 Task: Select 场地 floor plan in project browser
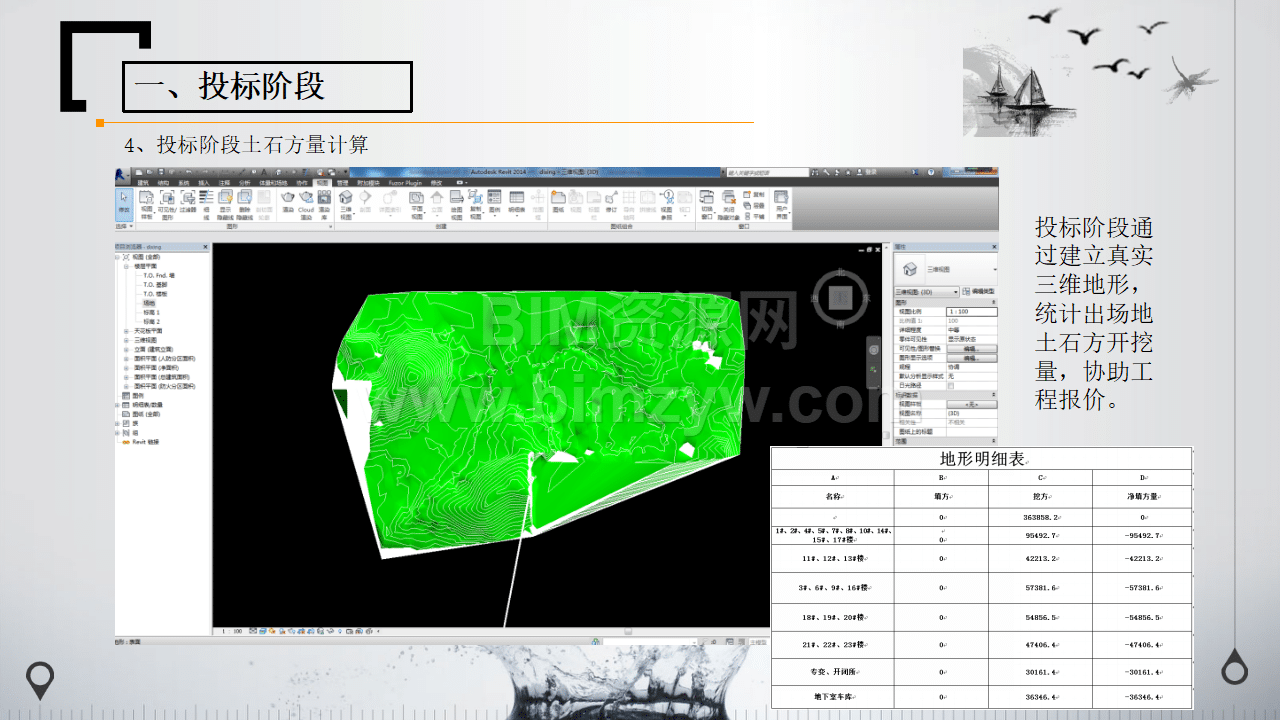(x=149, y=303)
